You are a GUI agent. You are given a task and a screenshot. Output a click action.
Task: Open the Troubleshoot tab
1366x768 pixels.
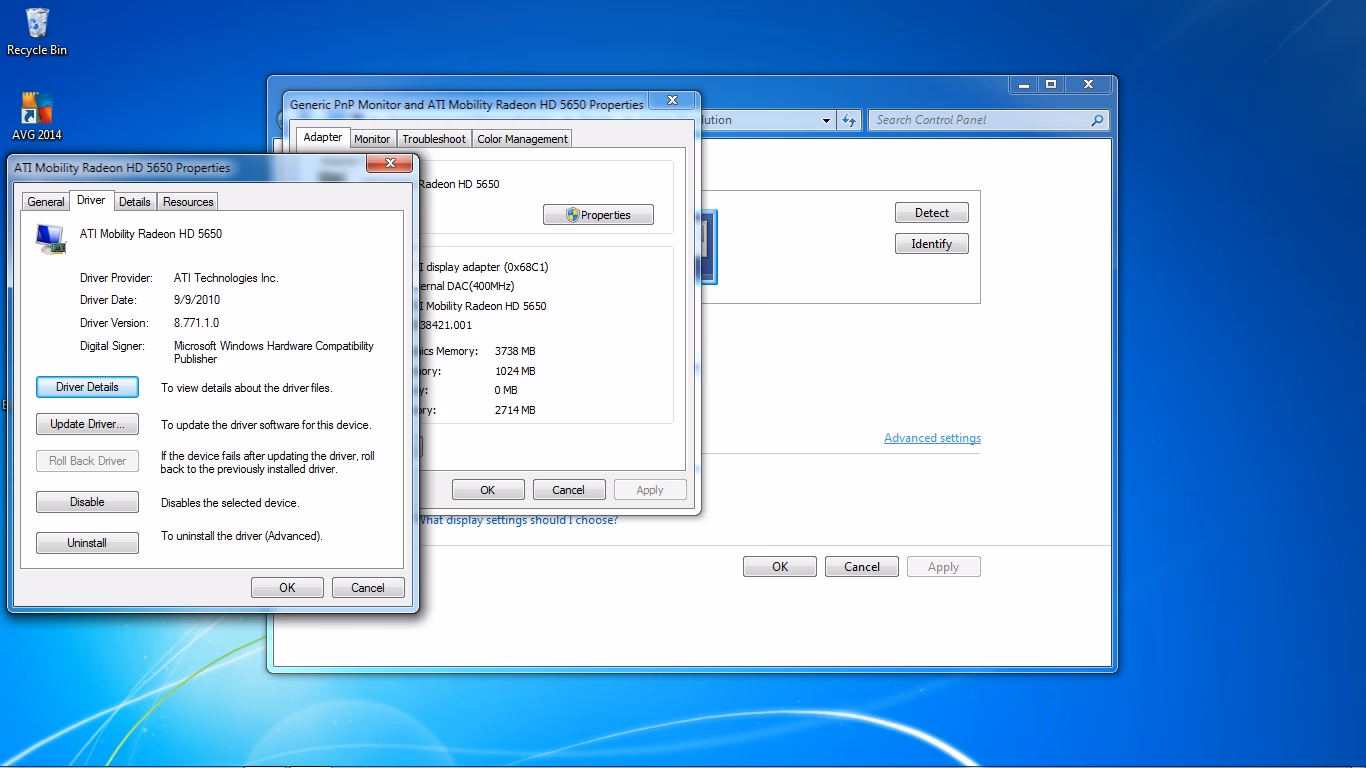tap(433, 139)
